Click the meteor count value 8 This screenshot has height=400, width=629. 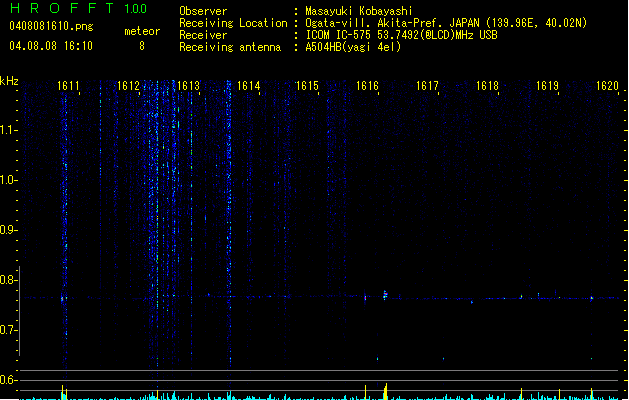(x=142, y=46)
